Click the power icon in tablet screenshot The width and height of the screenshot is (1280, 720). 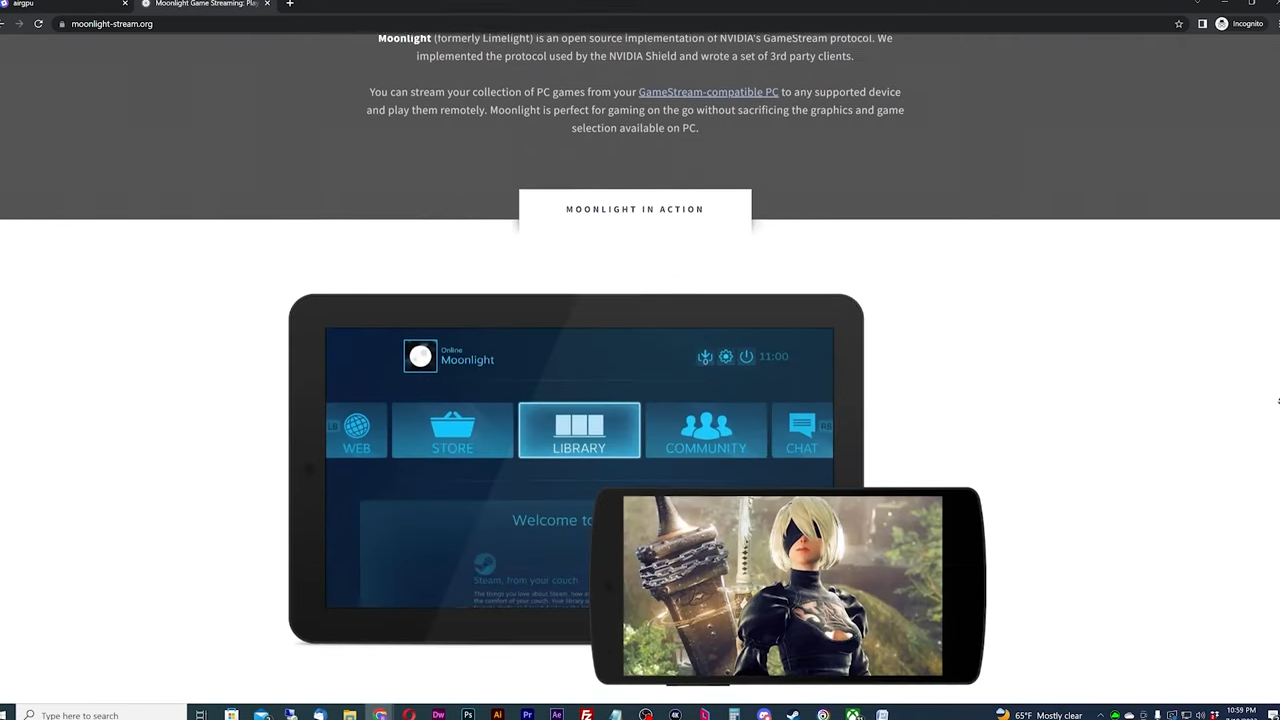746,356
